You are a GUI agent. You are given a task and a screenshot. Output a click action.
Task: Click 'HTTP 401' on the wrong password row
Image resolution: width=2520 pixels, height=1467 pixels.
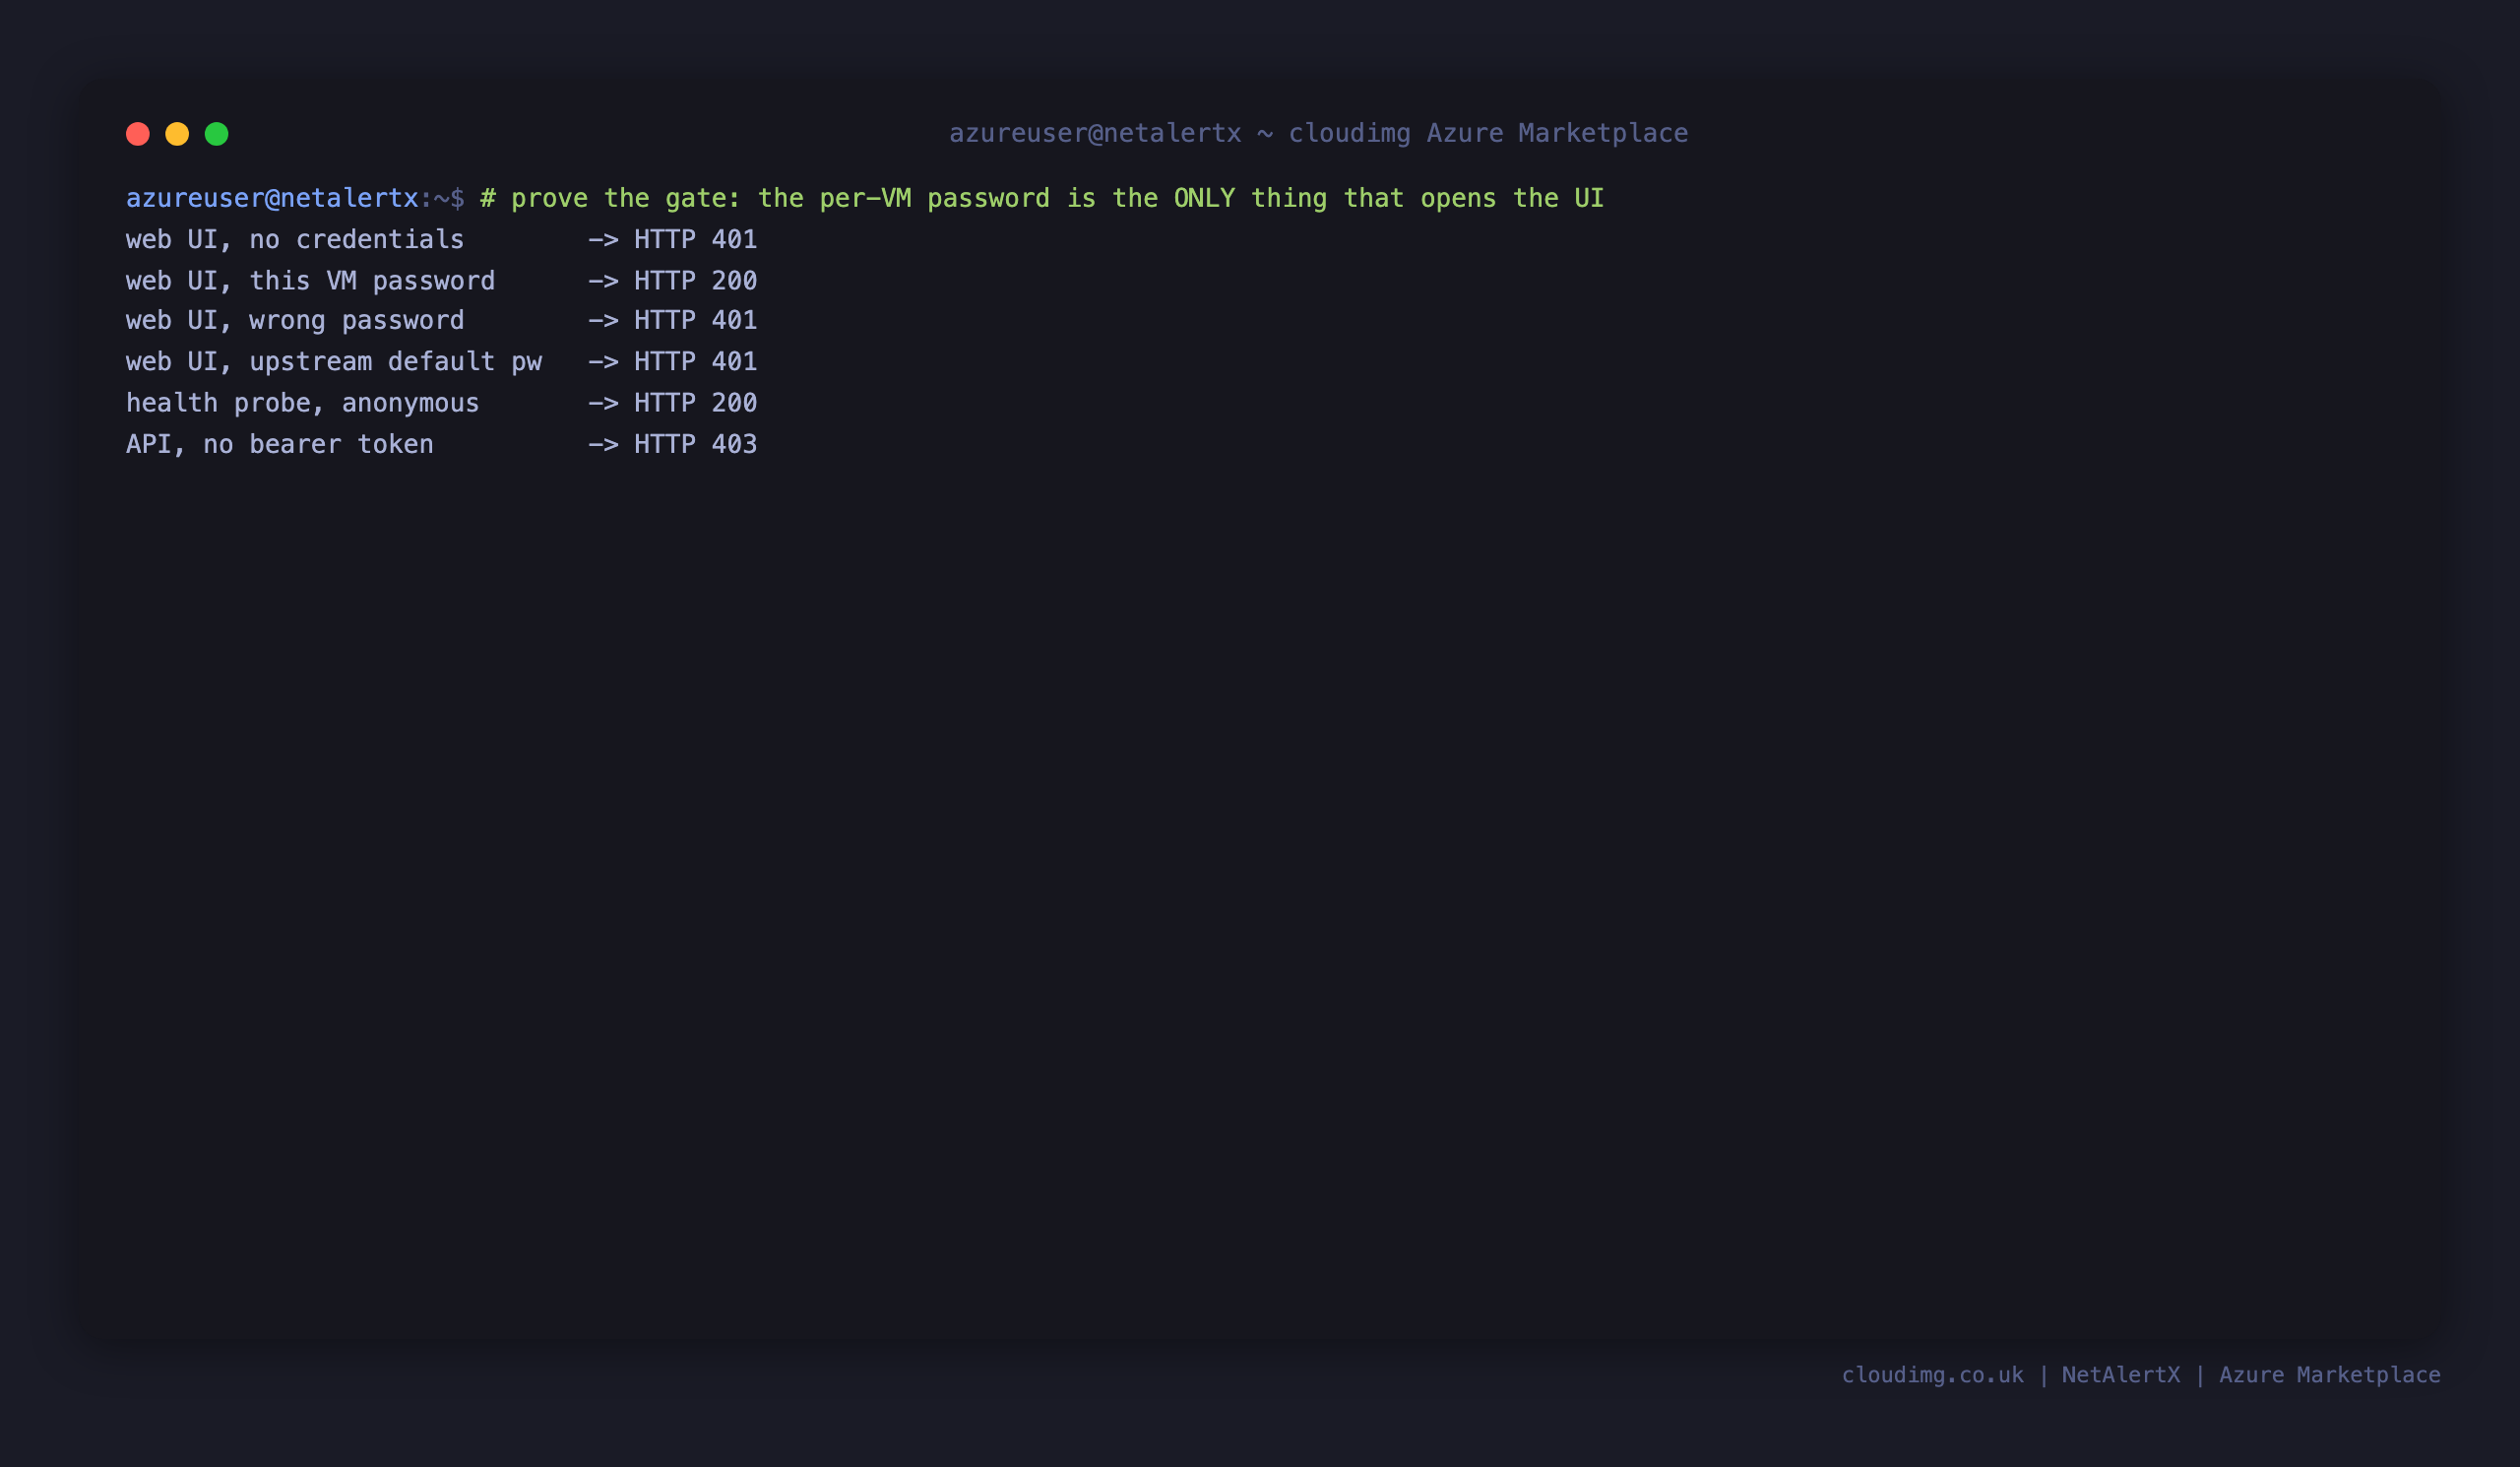pyautogui.click(x=695, y=320)
